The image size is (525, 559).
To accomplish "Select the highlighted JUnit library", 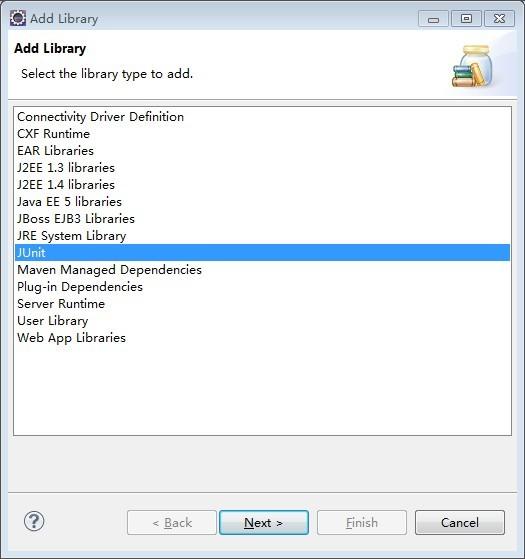I will point(262,253).
